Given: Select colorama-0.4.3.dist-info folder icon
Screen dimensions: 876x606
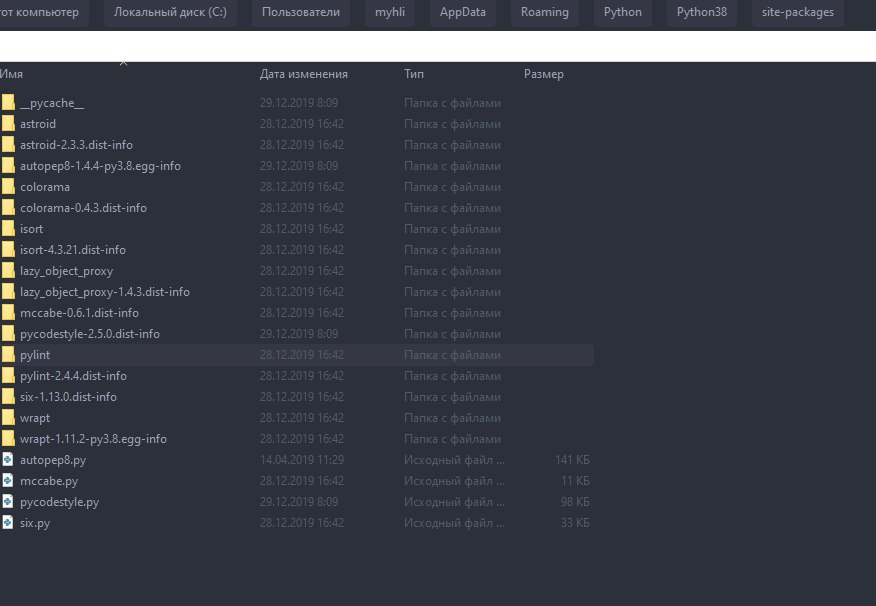Looking at the screenshot, I should (x=8, y=208).
